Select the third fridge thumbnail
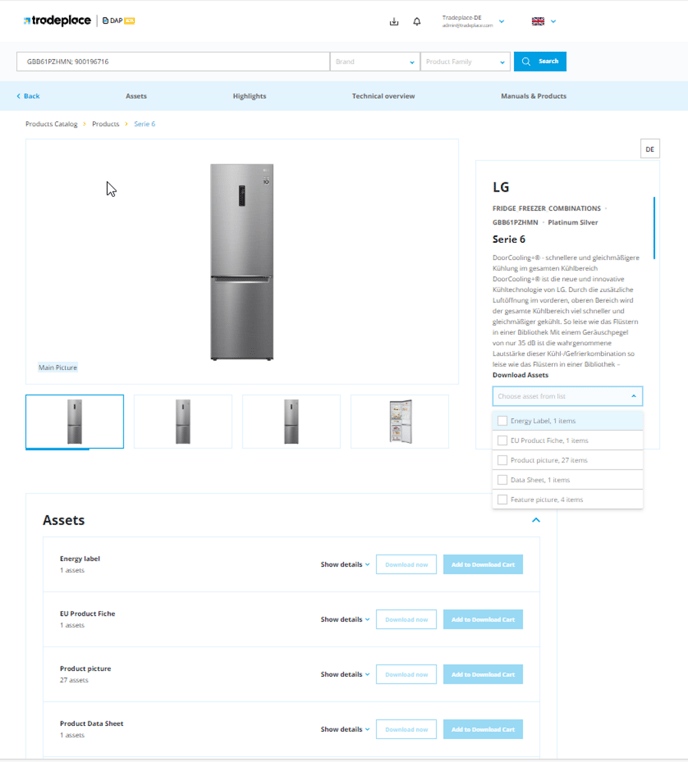This screenshot has height=762, width=688. tap(291, 421)
